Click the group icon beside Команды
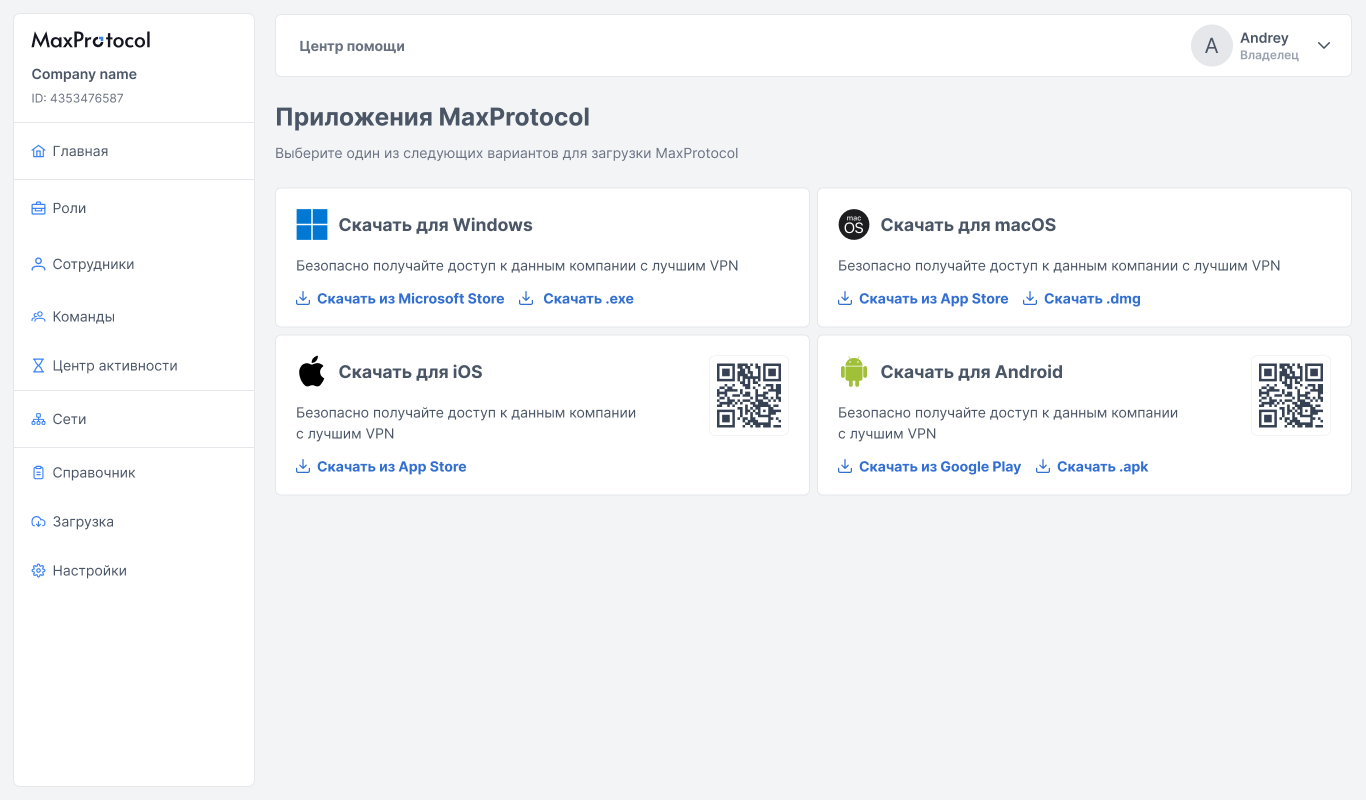Image resolution: width=1366 pixels, height=800 pixels. pyautogui.click(x=39, y=317)
